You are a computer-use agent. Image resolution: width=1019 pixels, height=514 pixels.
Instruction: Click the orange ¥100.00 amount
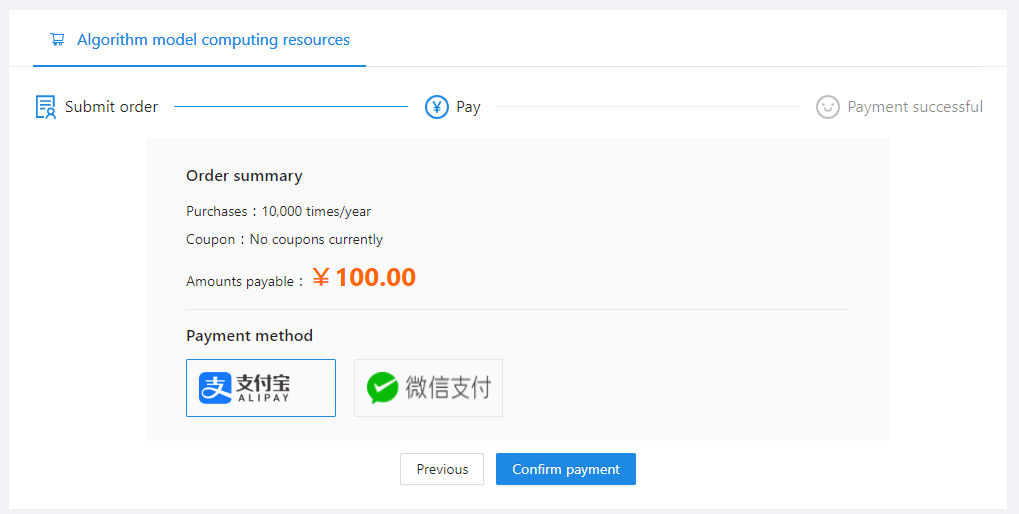coord(364,278)
